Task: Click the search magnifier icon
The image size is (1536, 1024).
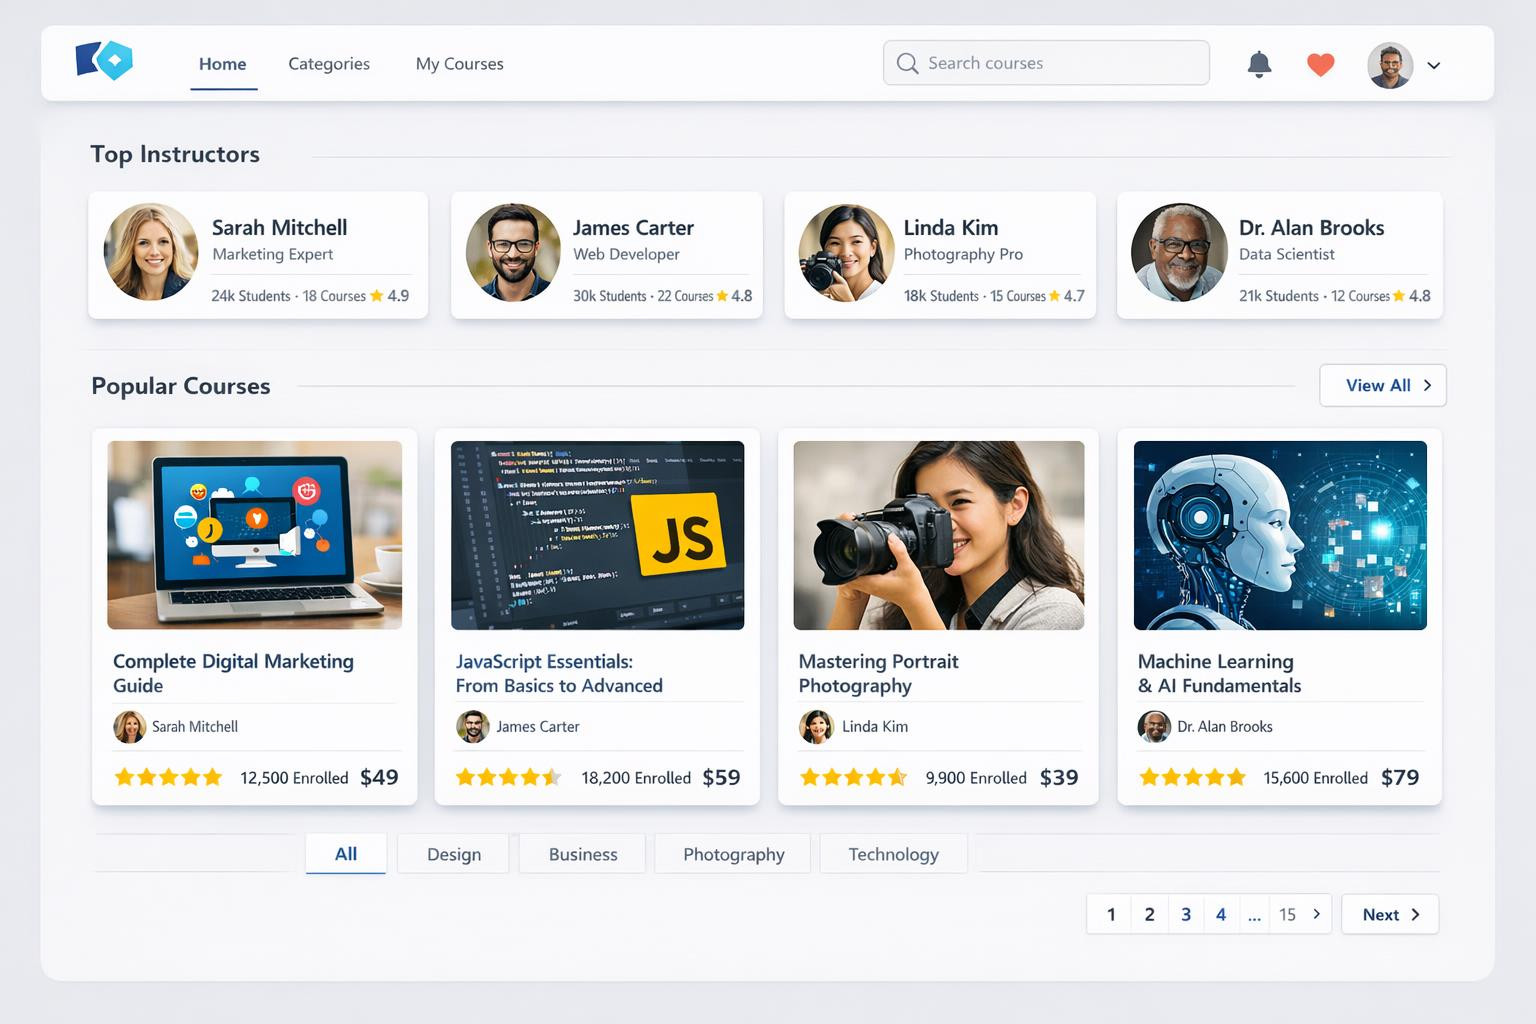Action: tap(907, 64)
